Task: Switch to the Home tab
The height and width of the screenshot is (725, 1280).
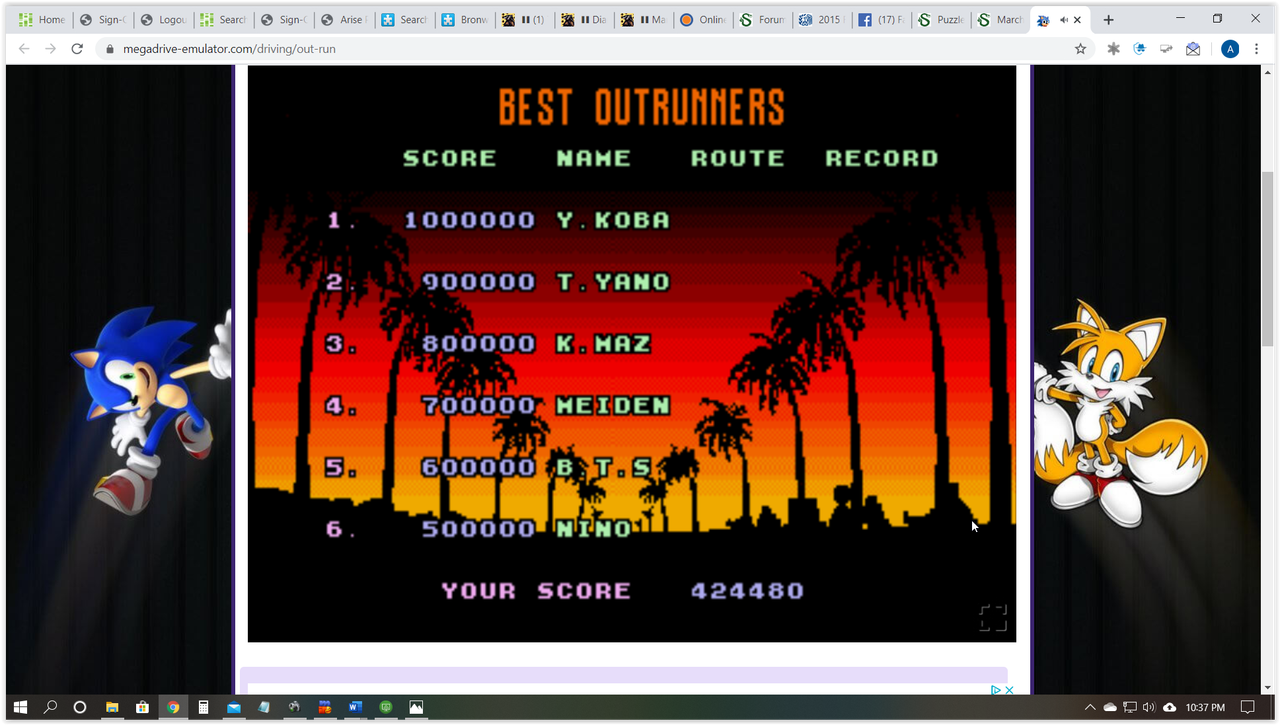Action: coord(42,20)
